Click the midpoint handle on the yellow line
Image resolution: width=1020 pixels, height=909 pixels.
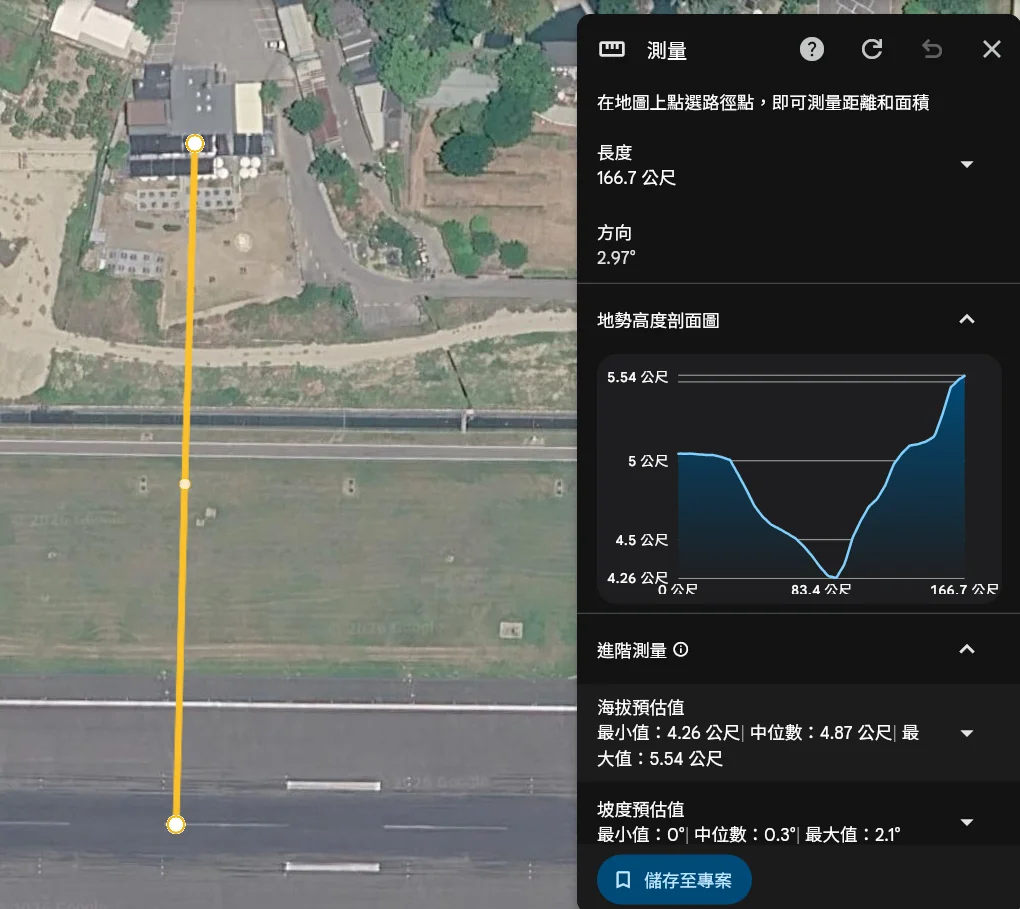(185, 484)
